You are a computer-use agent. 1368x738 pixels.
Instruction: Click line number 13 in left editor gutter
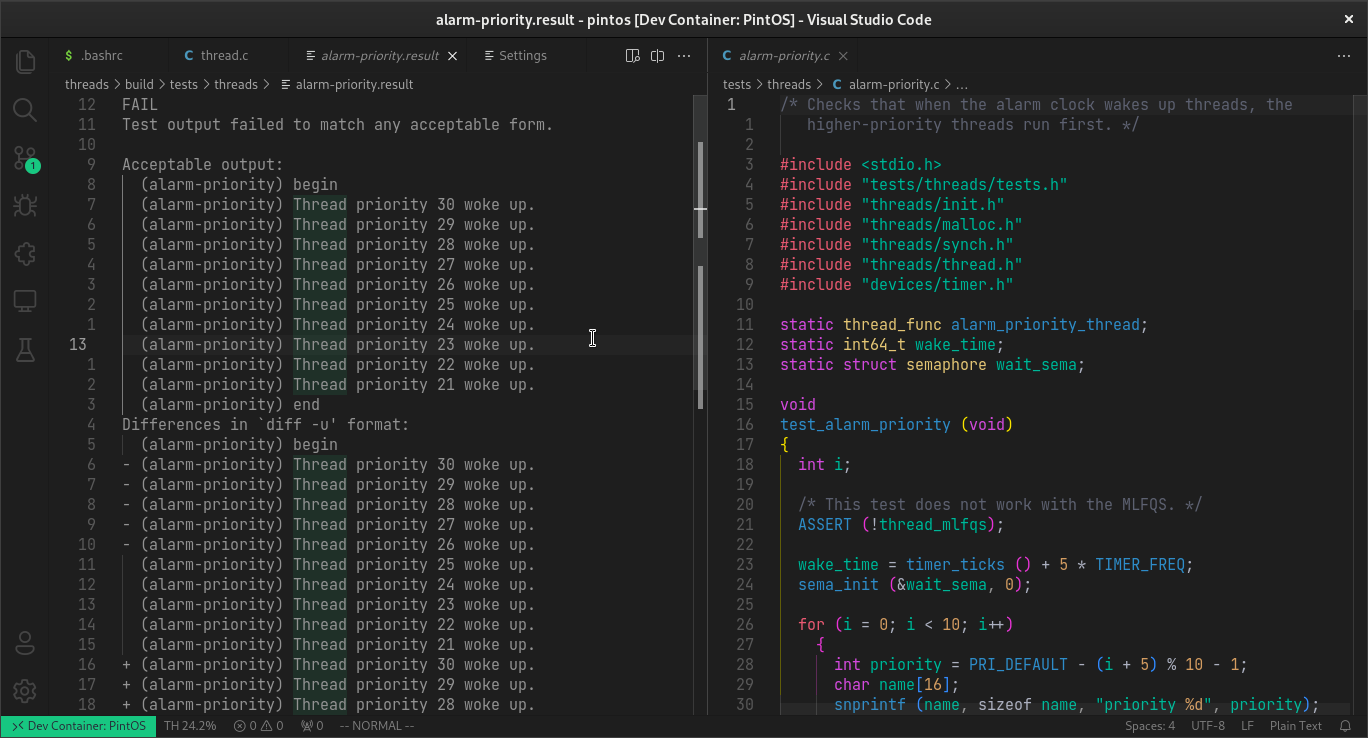(x=78, y=345)
